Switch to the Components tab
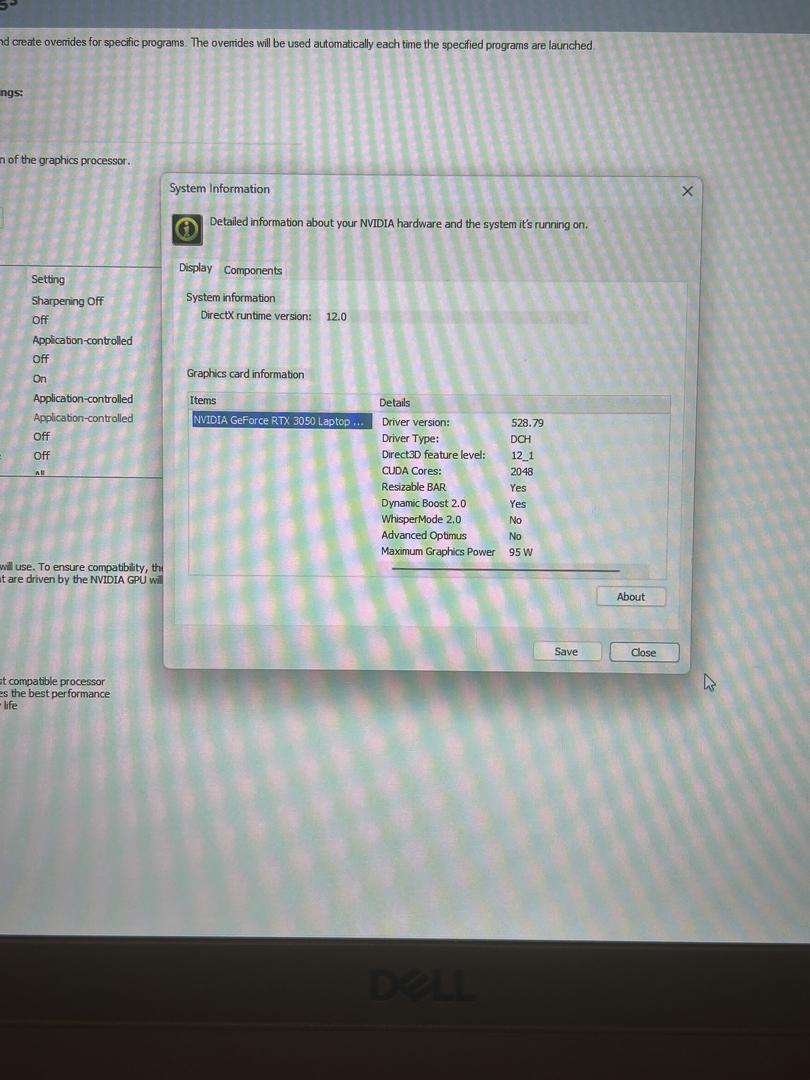 click(x=253, y=271)
